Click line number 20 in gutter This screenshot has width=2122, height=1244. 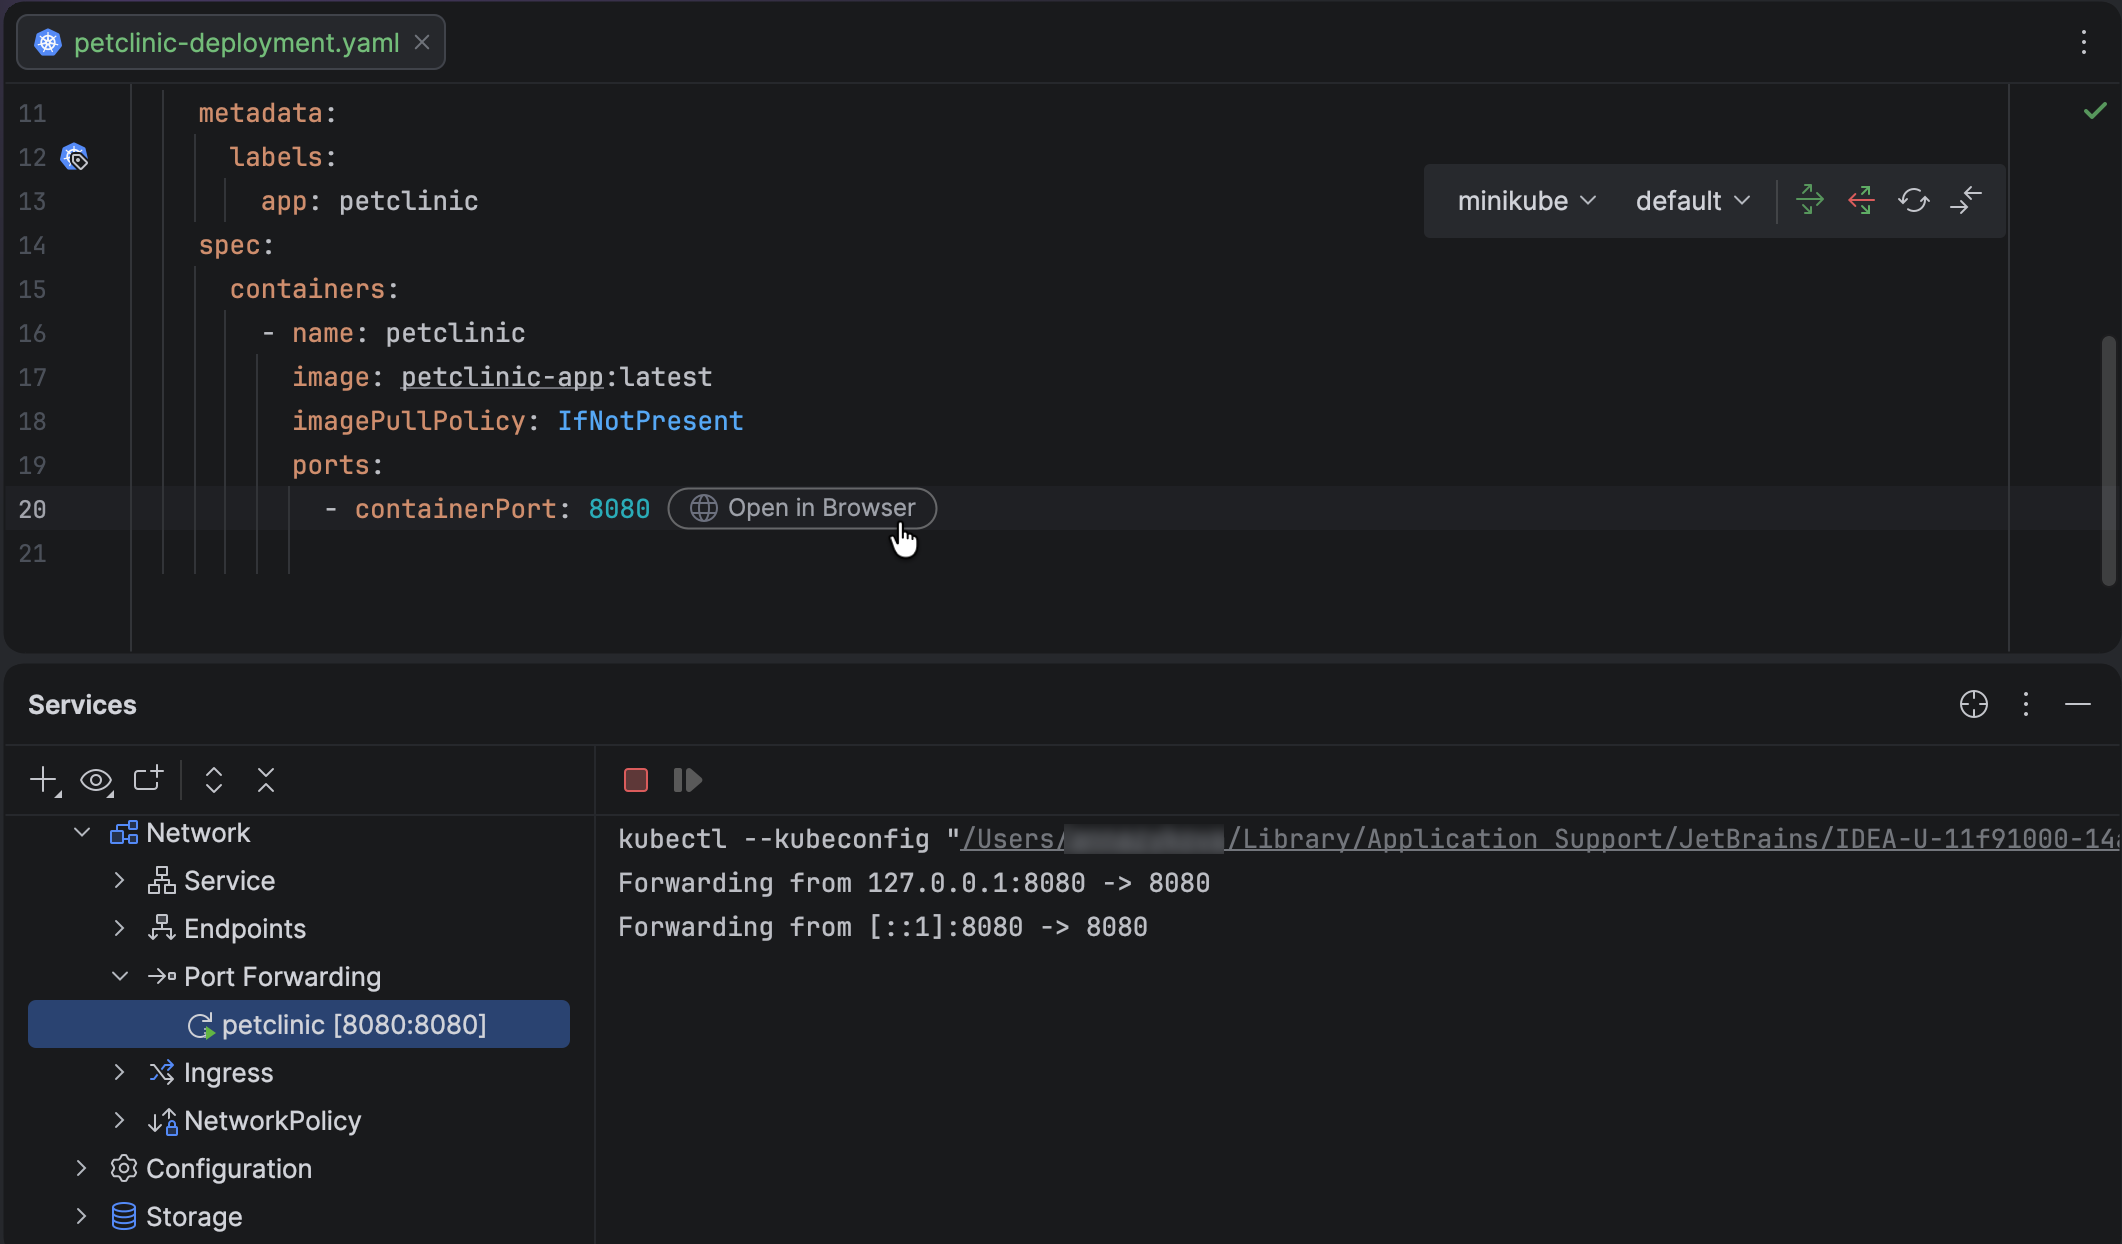pyautogui.click(x=32, y=509)
